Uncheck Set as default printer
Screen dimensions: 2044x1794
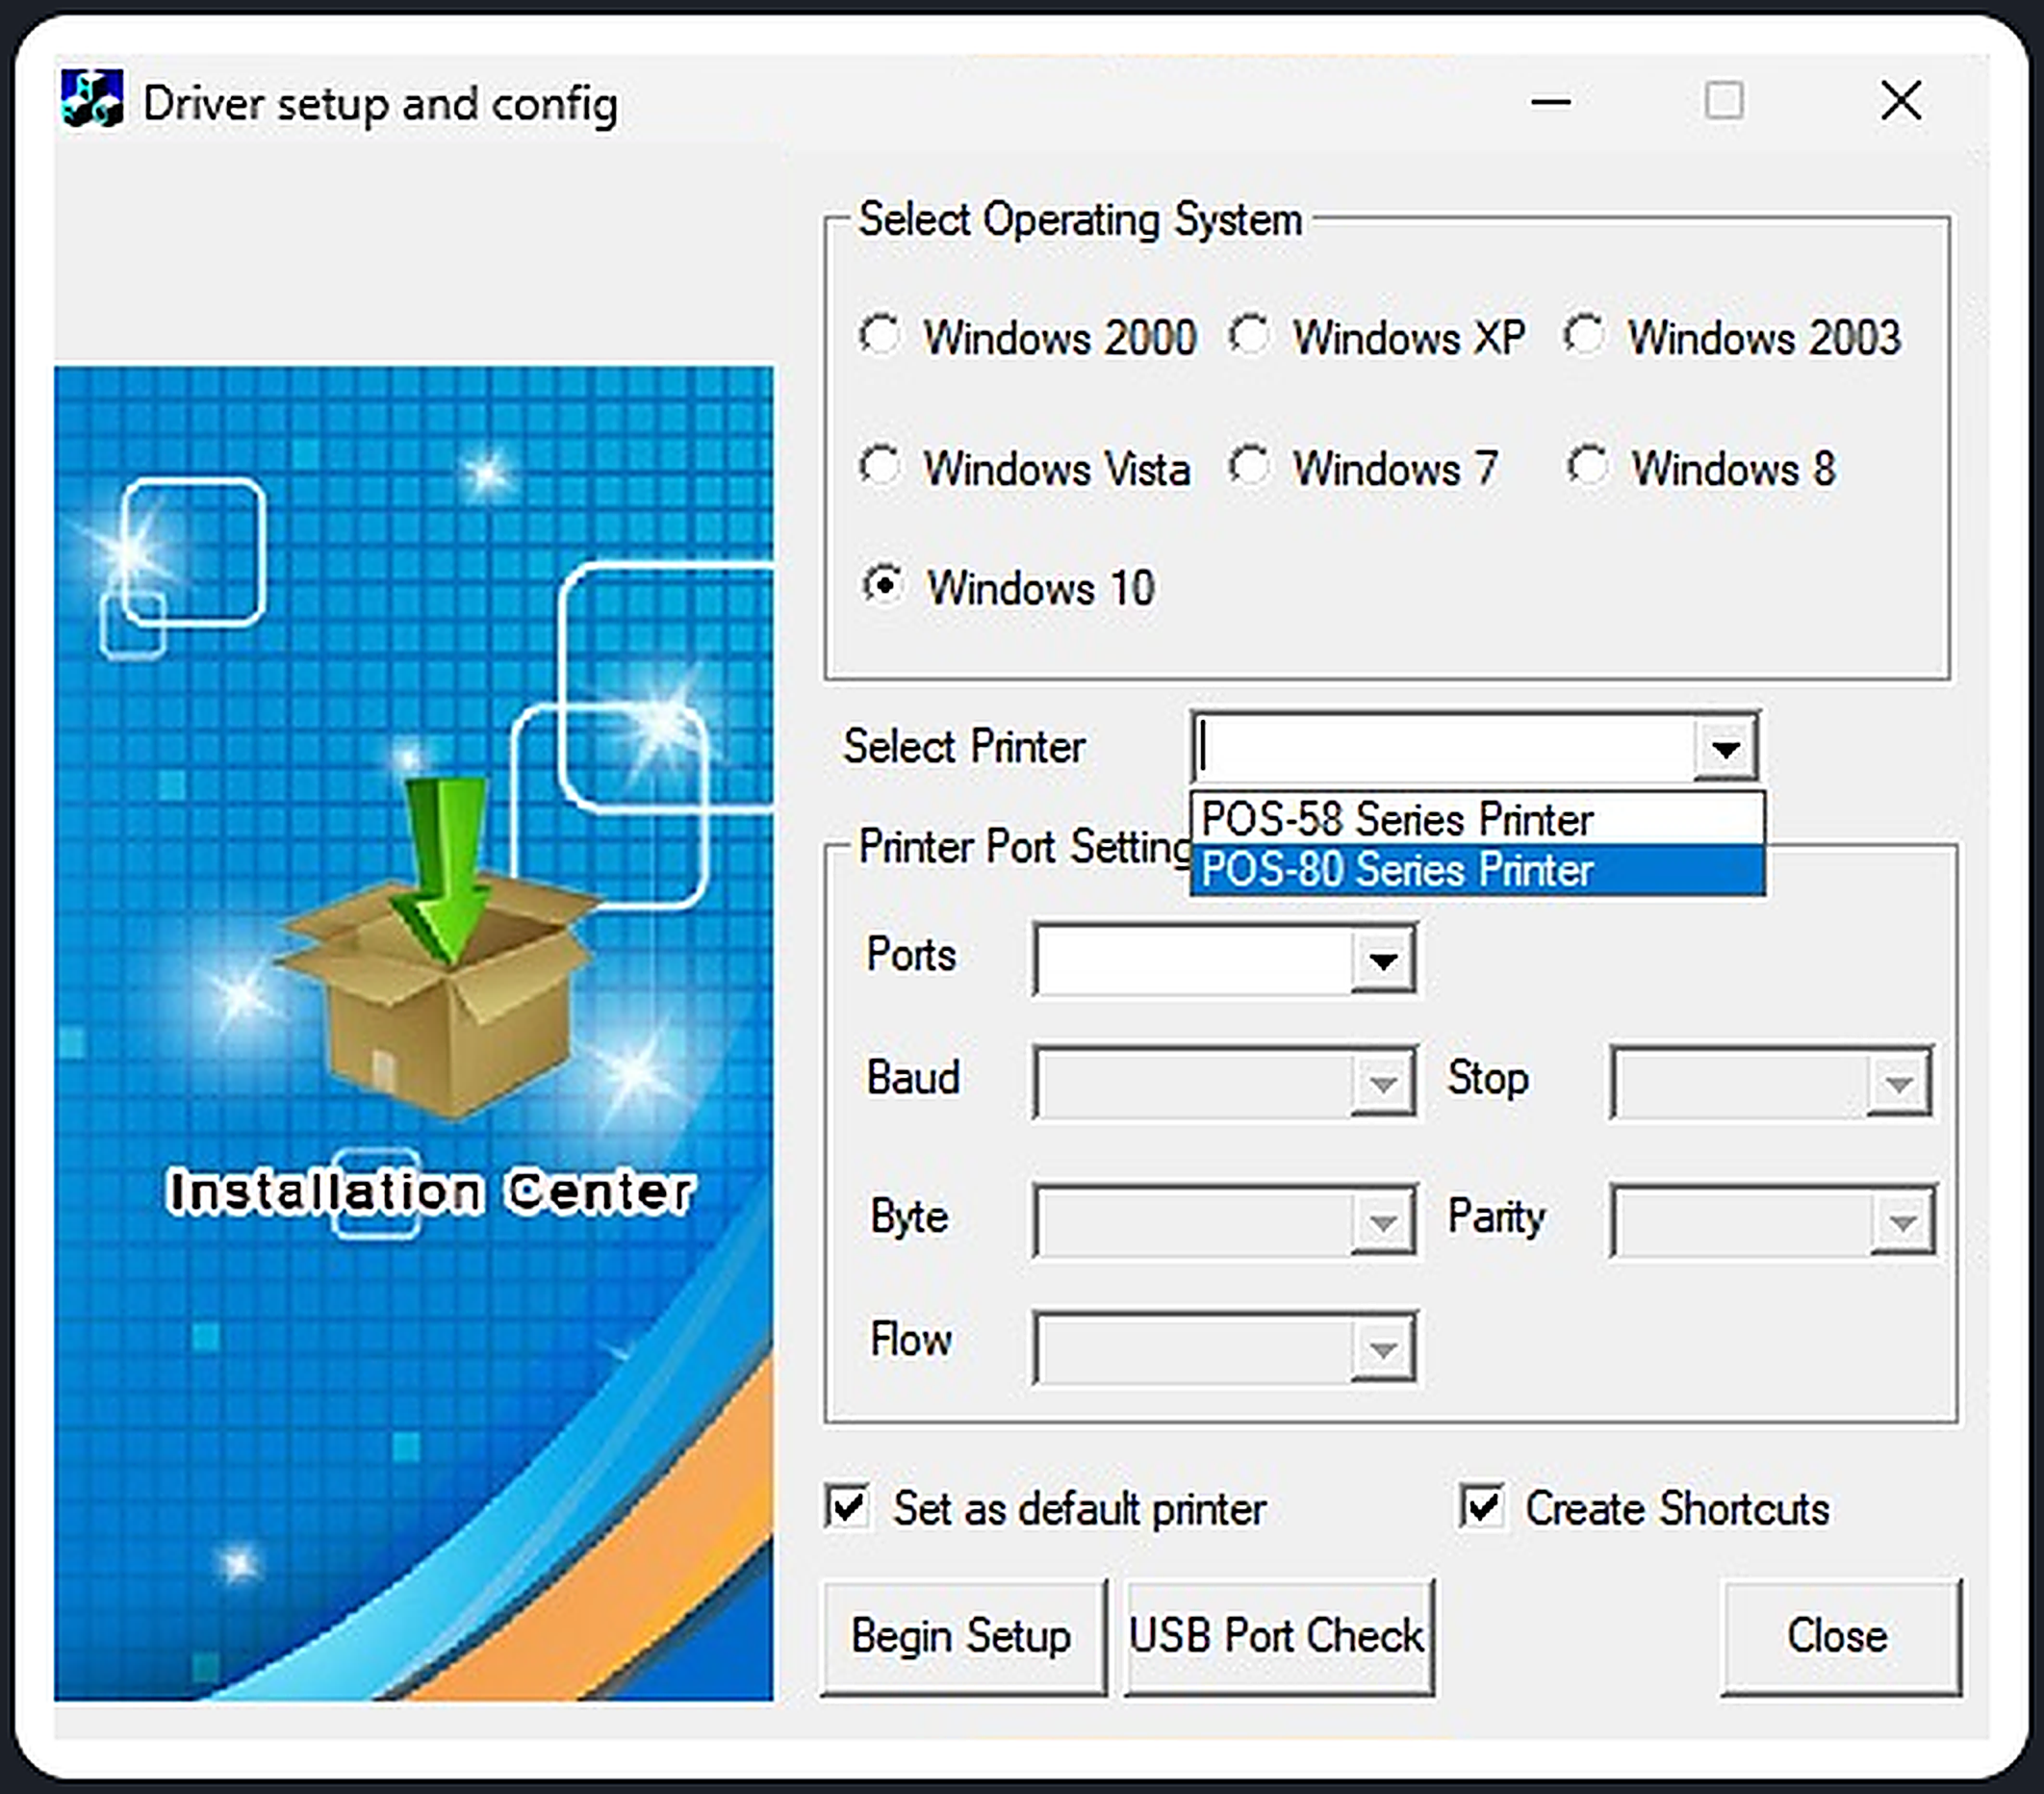[x=848, y=1506]
